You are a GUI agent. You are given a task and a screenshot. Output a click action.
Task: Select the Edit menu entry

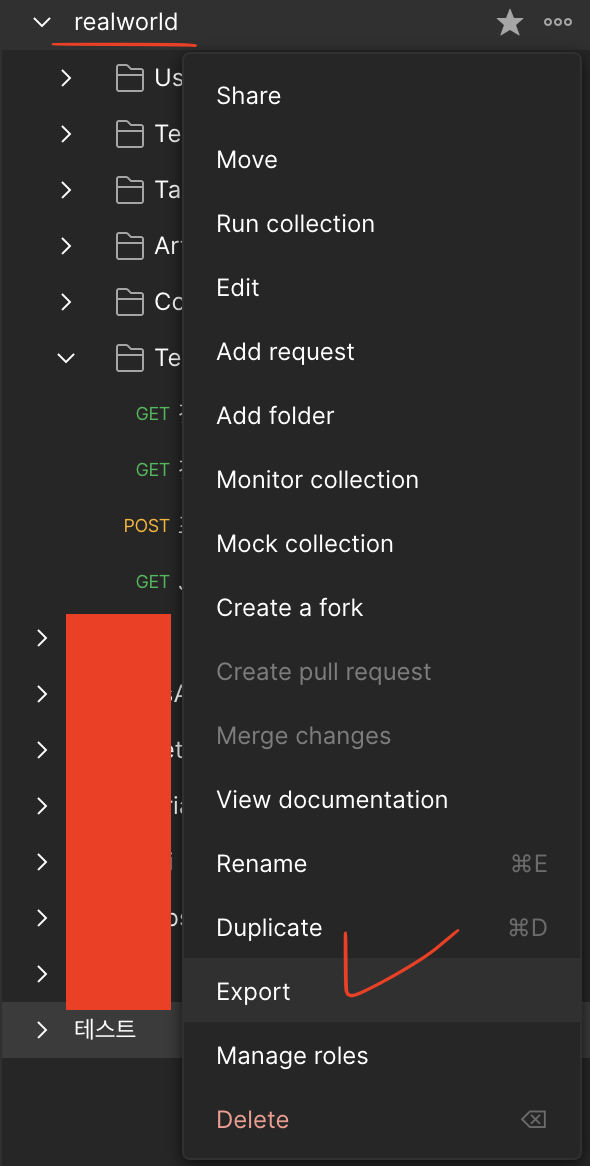pos(382,288)
